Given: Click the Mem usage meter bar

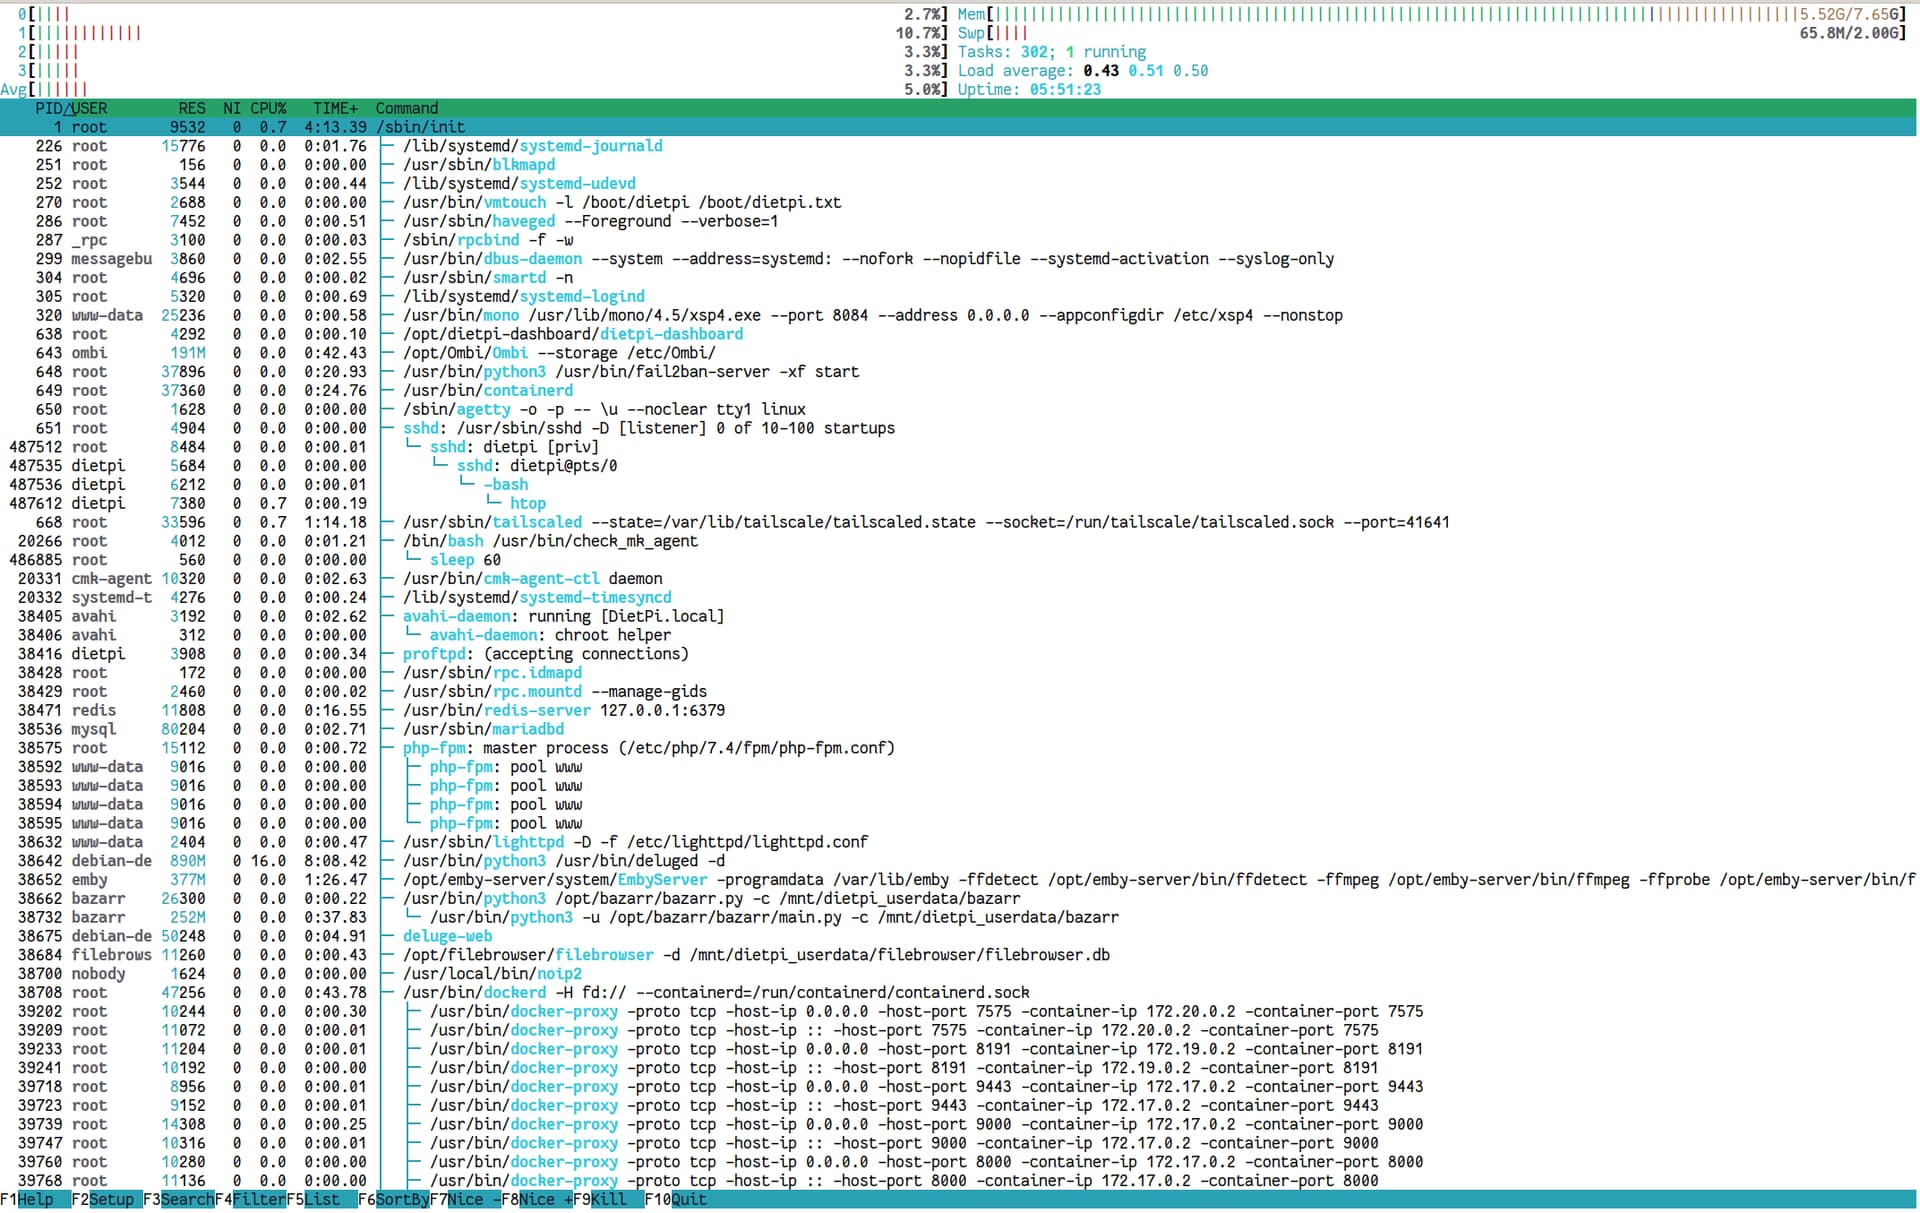Looking at the screenshot, I should click(1432, 14).
